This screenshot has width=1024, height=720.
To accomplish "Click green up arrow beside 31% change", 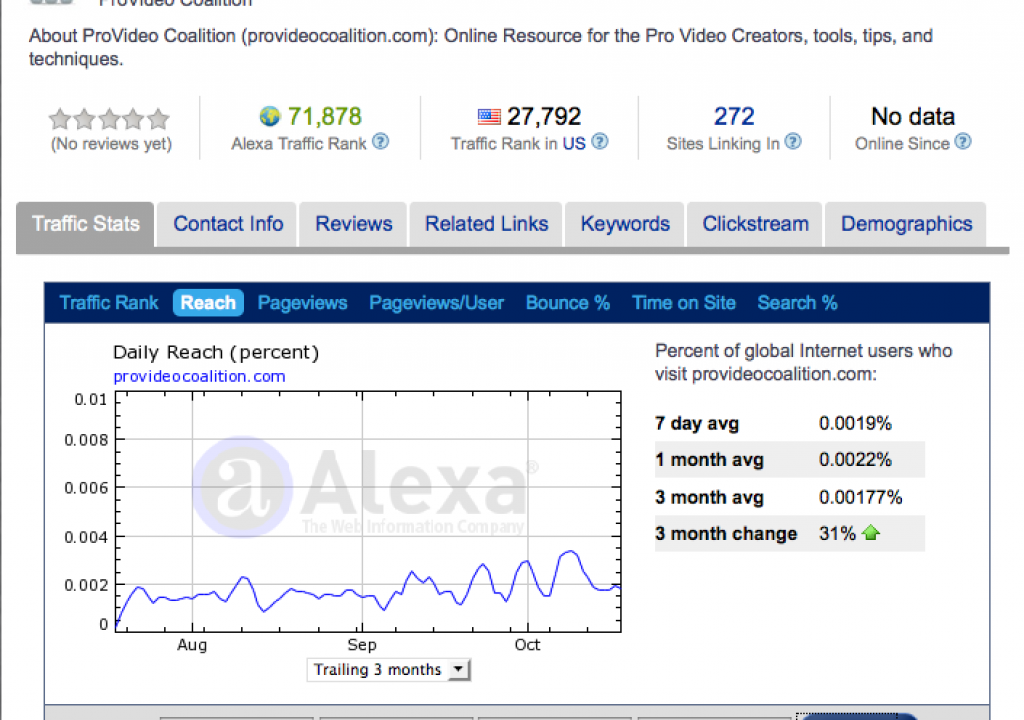I will point(871,533).
